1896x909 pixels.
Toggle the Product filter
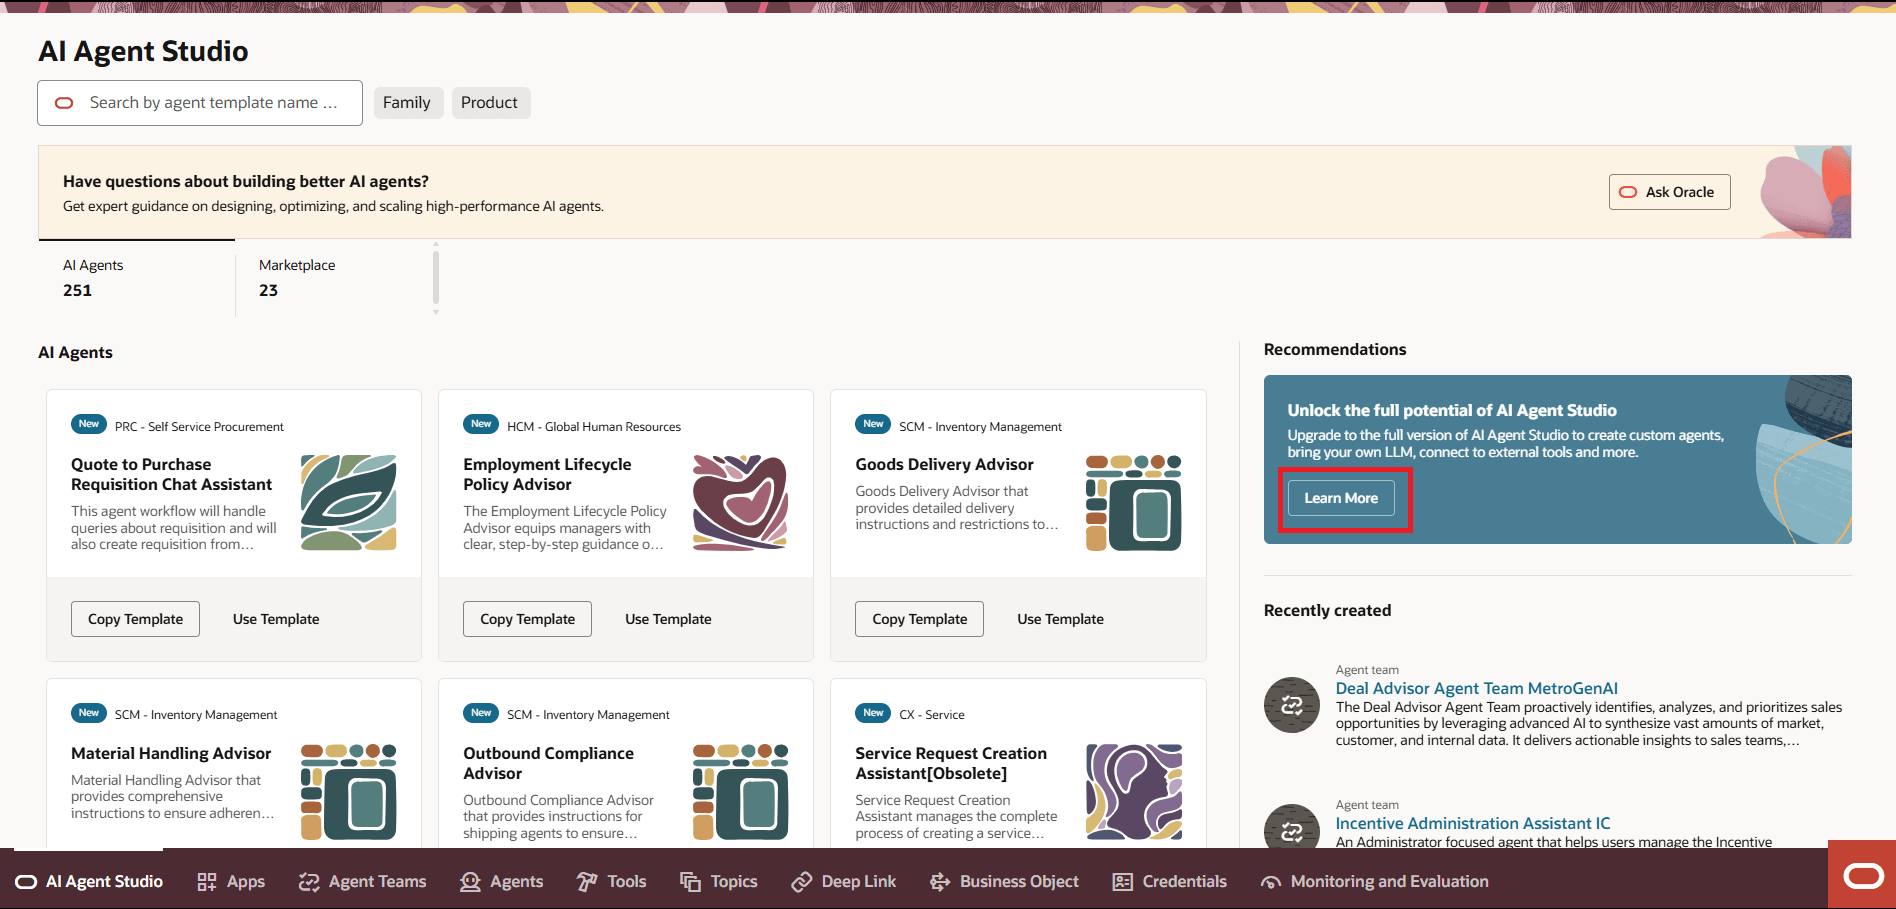coord(490,102)
